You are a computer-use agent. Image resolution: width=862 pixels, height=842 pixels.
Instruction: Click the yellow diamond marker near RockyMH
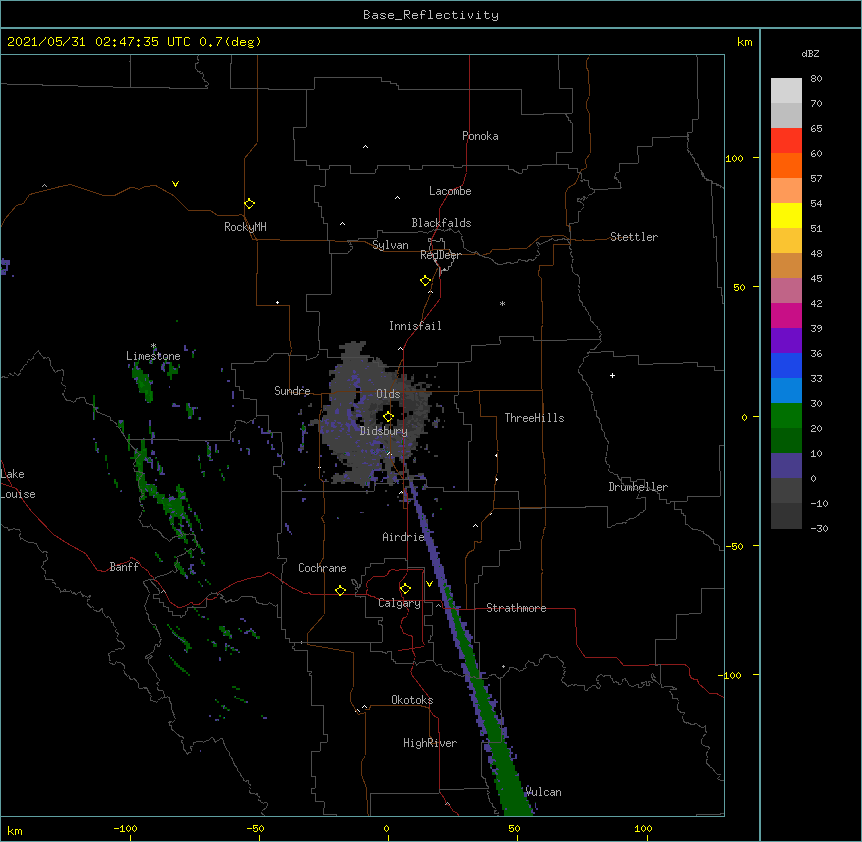(x=249, y=204)
